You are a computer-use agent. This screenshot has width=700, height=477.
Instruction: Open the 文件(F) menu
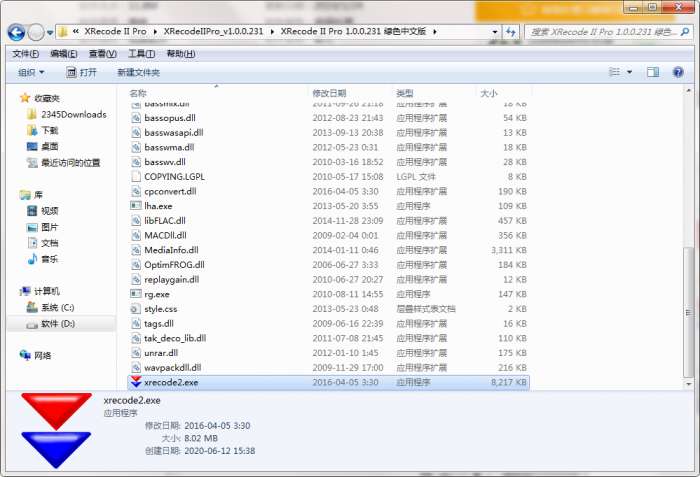25,54
